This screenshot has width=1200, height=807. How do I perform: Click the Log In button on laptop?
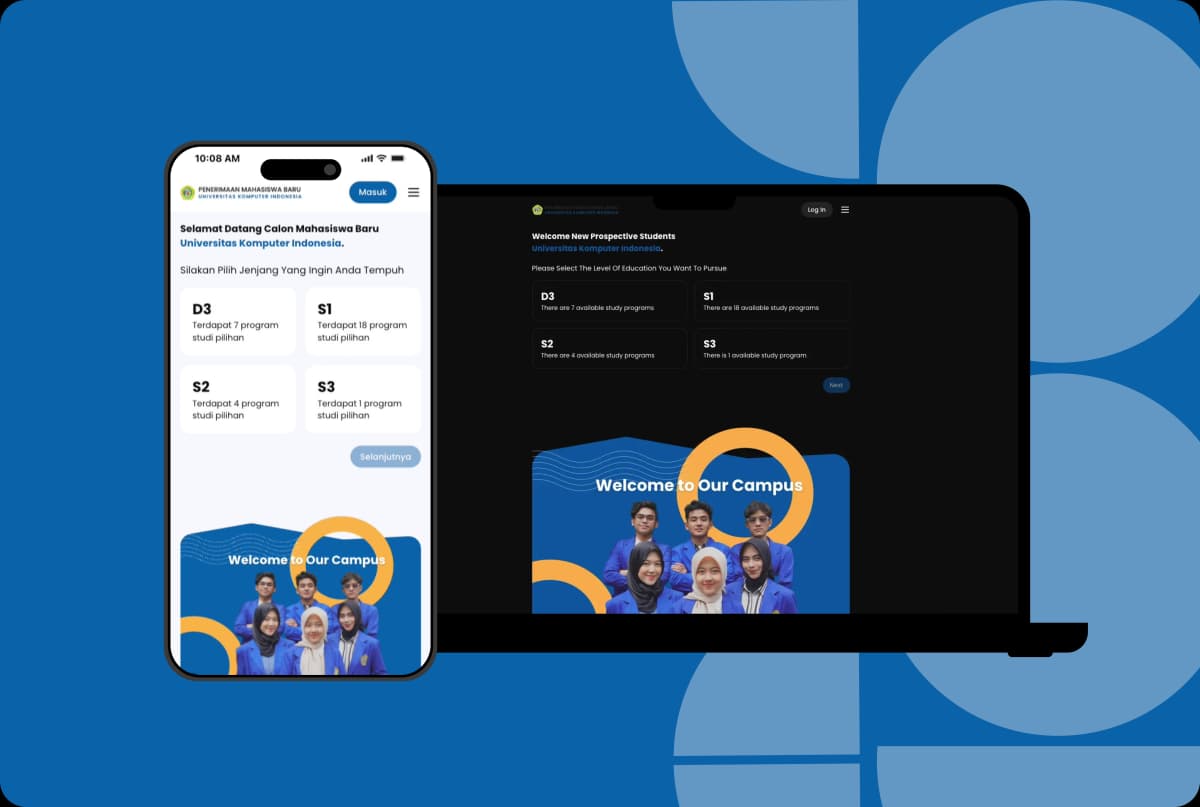click(x=816, y=210)
